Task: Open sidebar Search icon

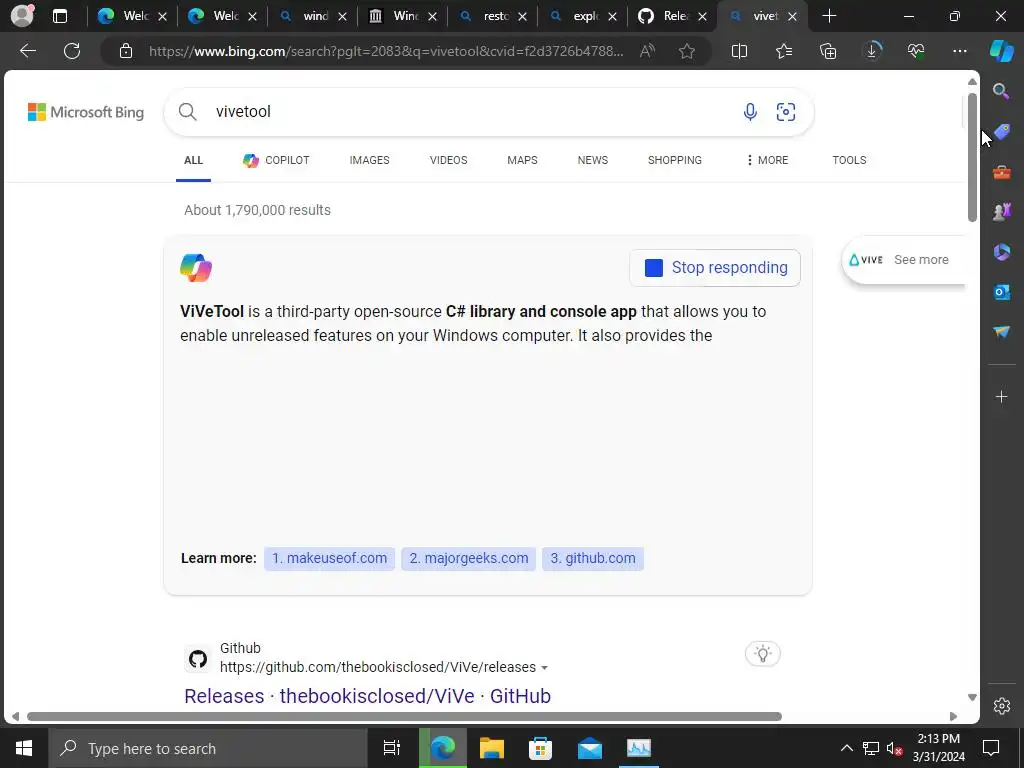Action: (1001, 91)
